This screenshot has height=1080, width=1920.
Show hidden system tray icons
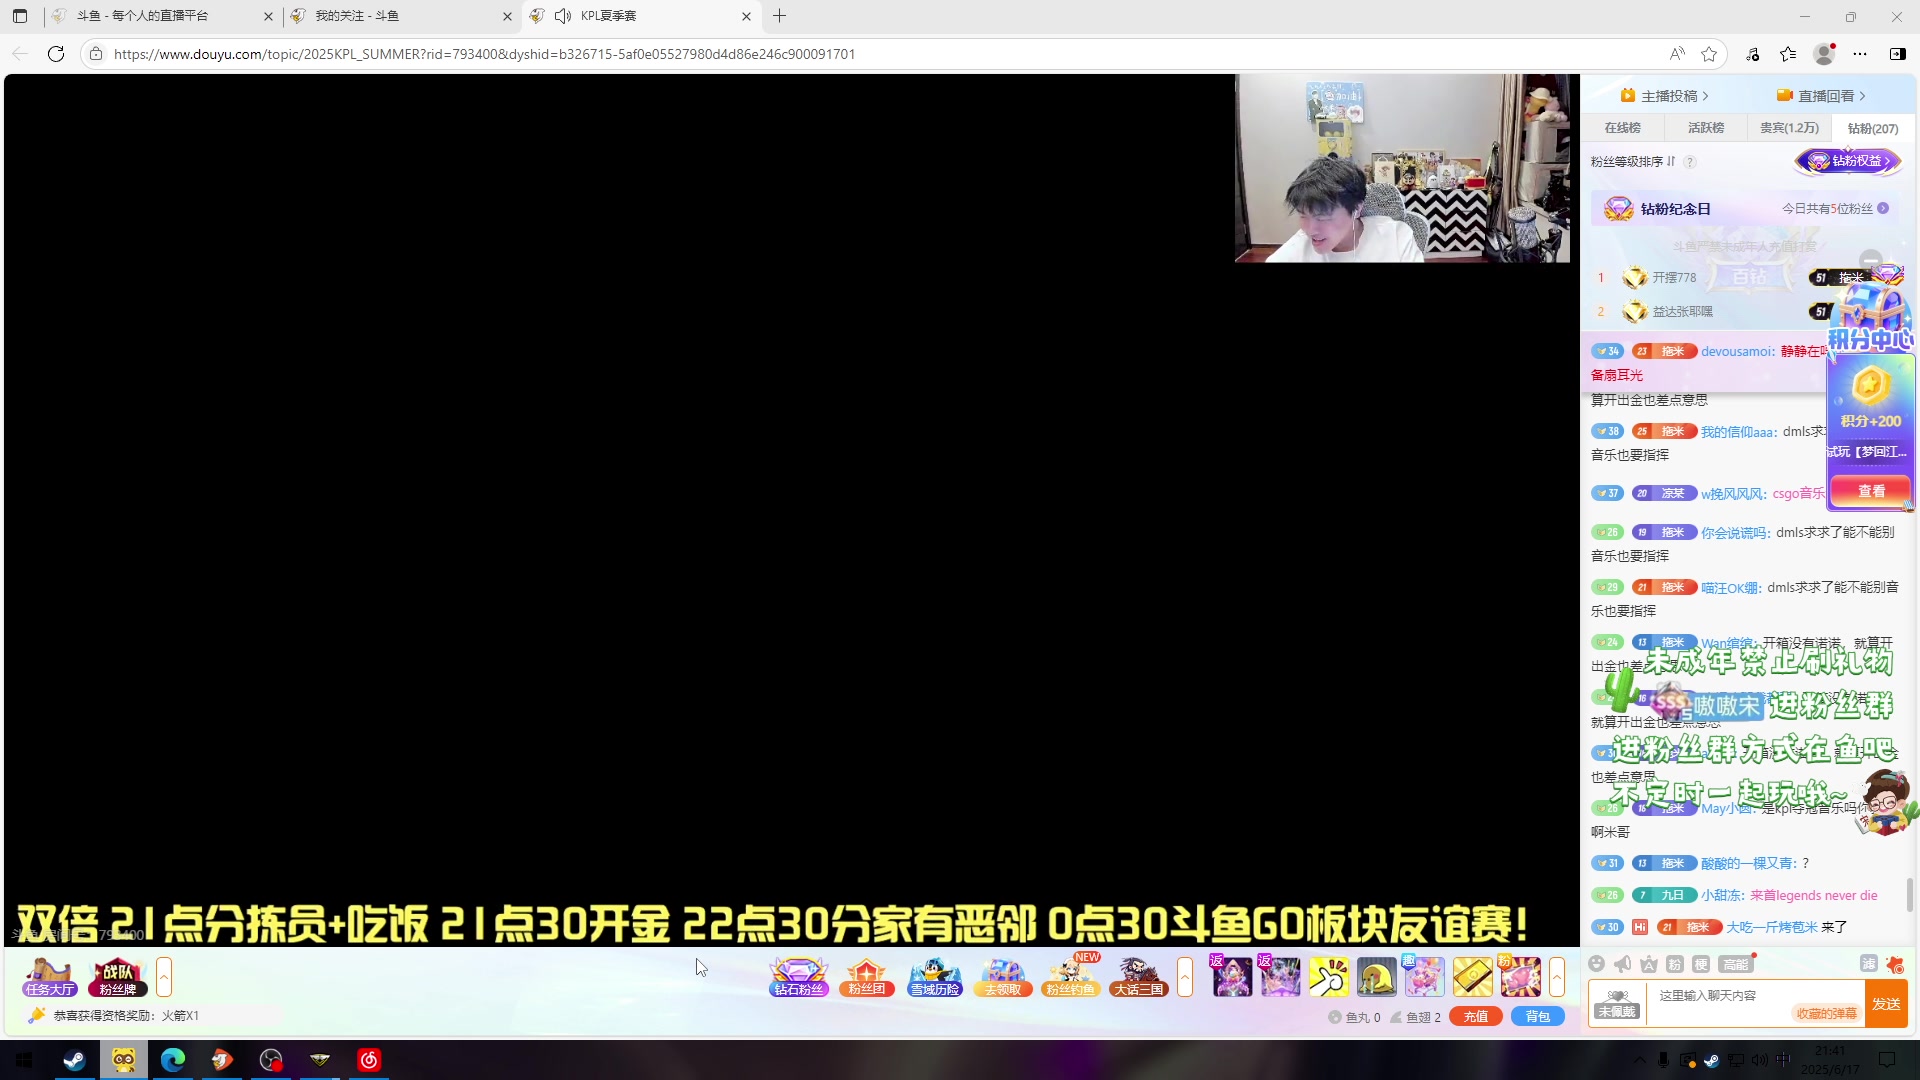(1639, 1060)
